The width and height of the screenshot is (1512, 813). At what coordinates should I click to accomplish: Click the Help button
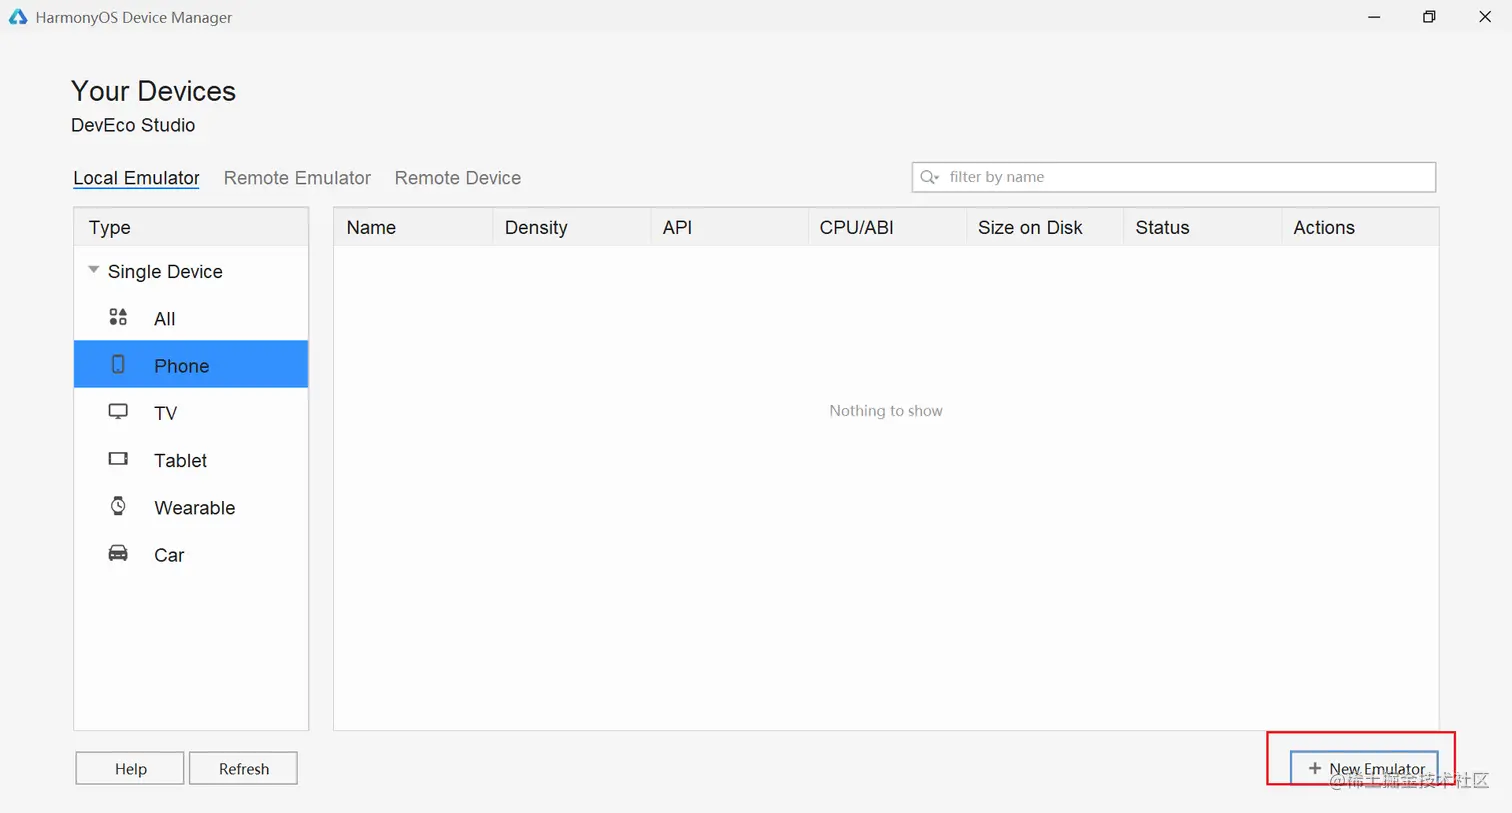coord(130,768)
